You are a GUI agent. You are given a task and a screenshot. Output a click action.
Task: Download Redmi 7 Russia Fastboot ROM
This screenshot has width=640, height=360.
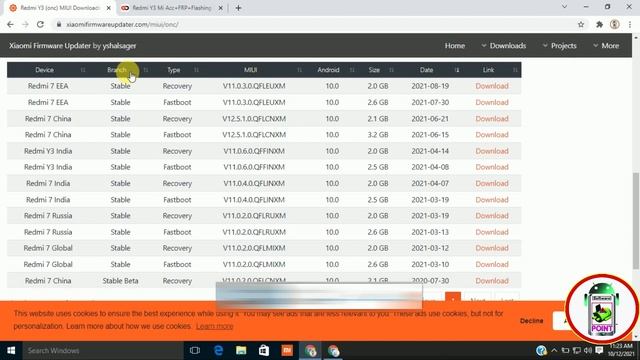click(x=492, y=232)
